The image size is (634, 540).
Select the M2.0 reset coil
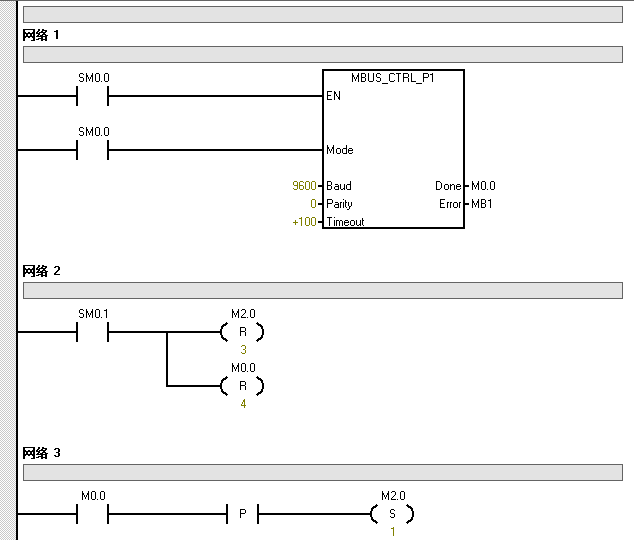[x=243, y=333]
